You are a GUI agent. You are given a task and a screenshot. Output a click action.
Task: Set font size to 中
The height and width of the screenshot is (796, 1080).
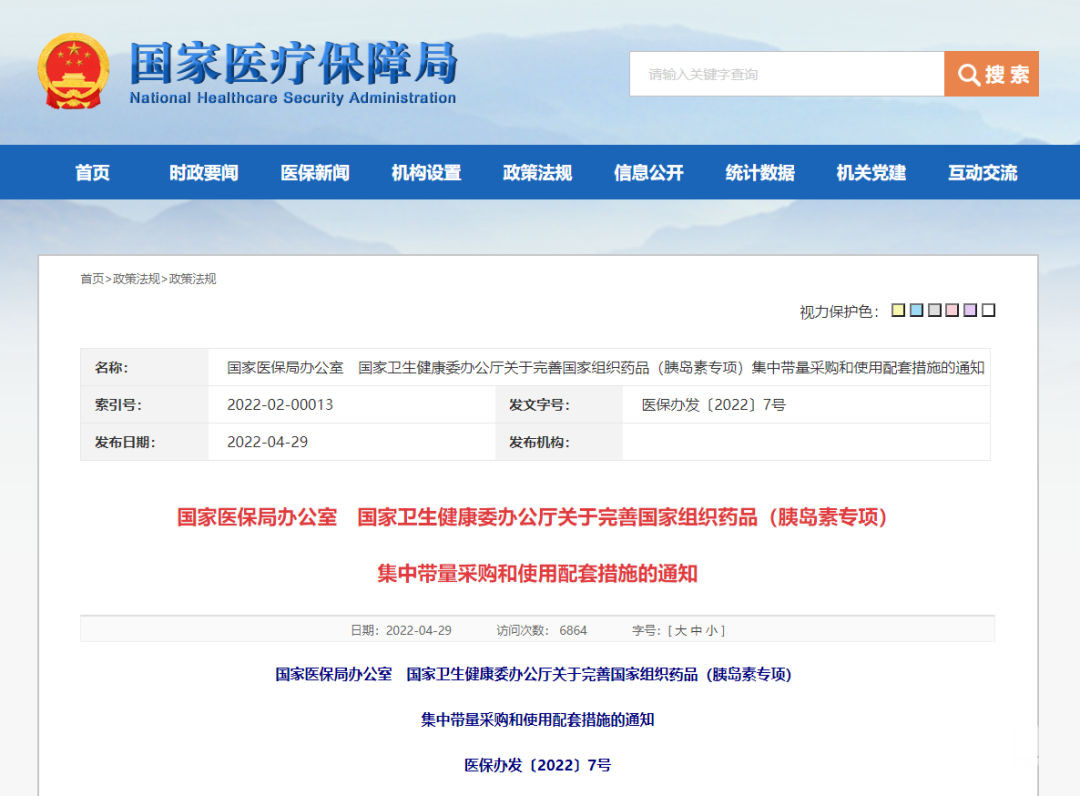pyautogui.click(x=696, y=631)
